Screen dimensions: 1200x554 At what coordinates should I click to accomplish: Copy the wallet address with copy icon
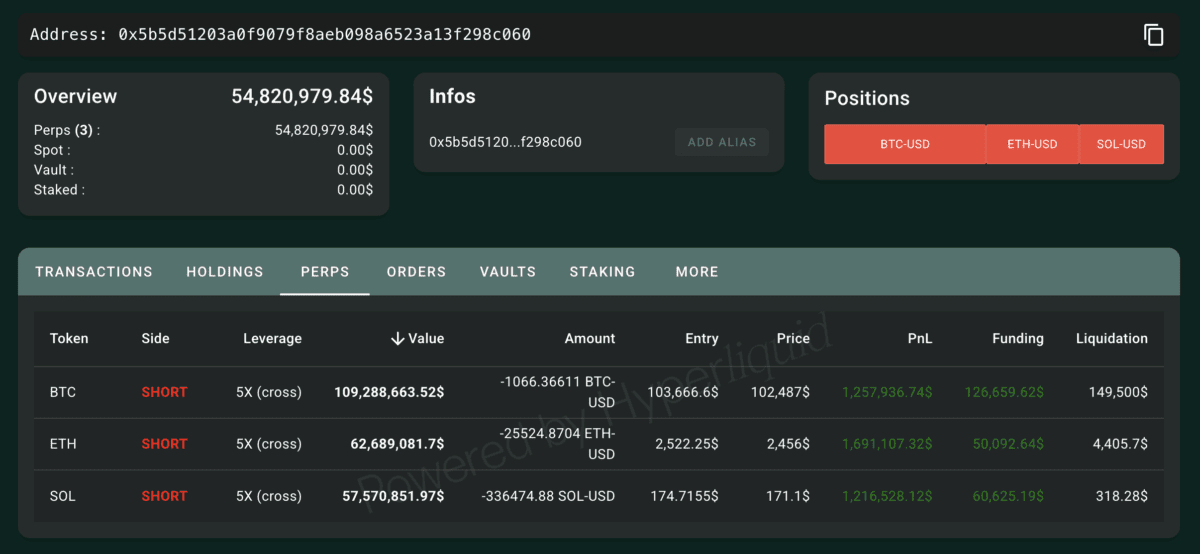pyautogui.click(x=1154, y=35)
